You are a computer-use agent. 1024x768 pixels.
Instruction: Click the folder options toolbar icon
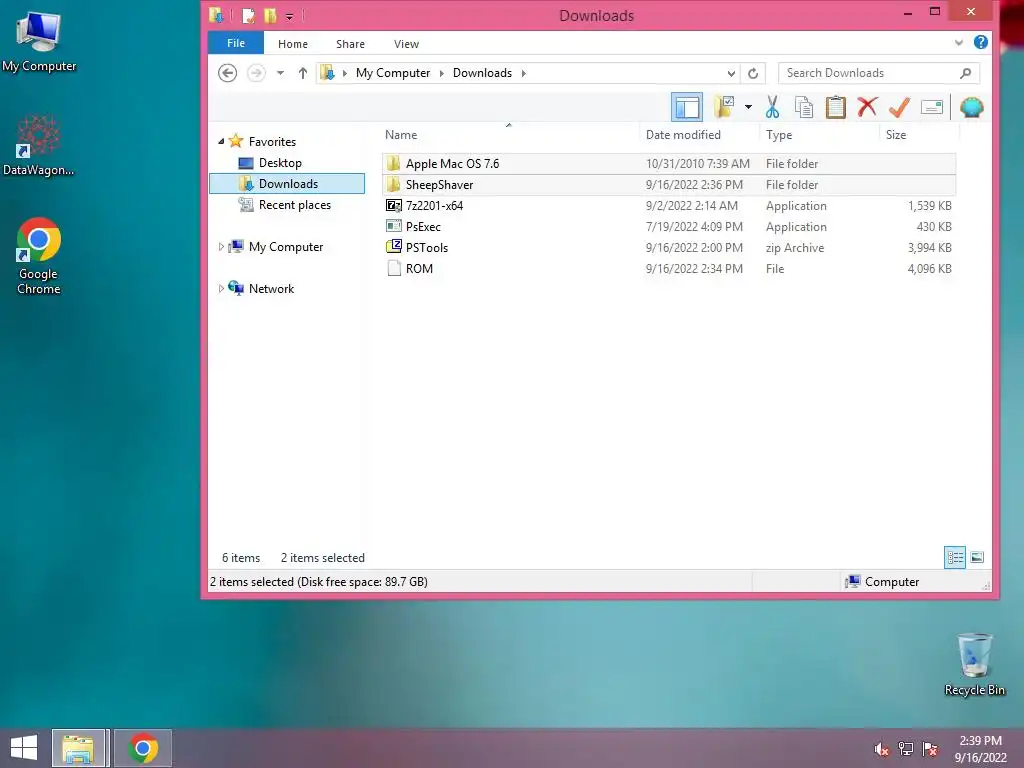(724, 107)
